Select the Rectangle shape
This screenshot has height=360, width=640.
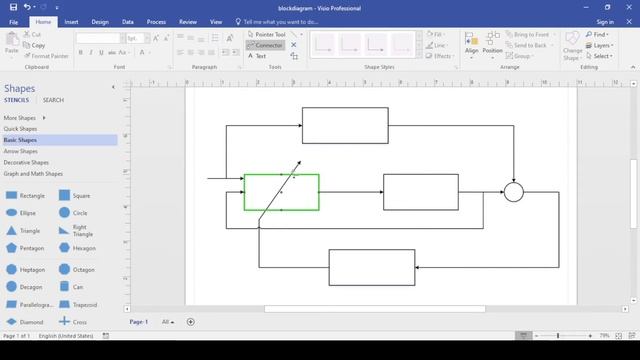coord(25,196)
